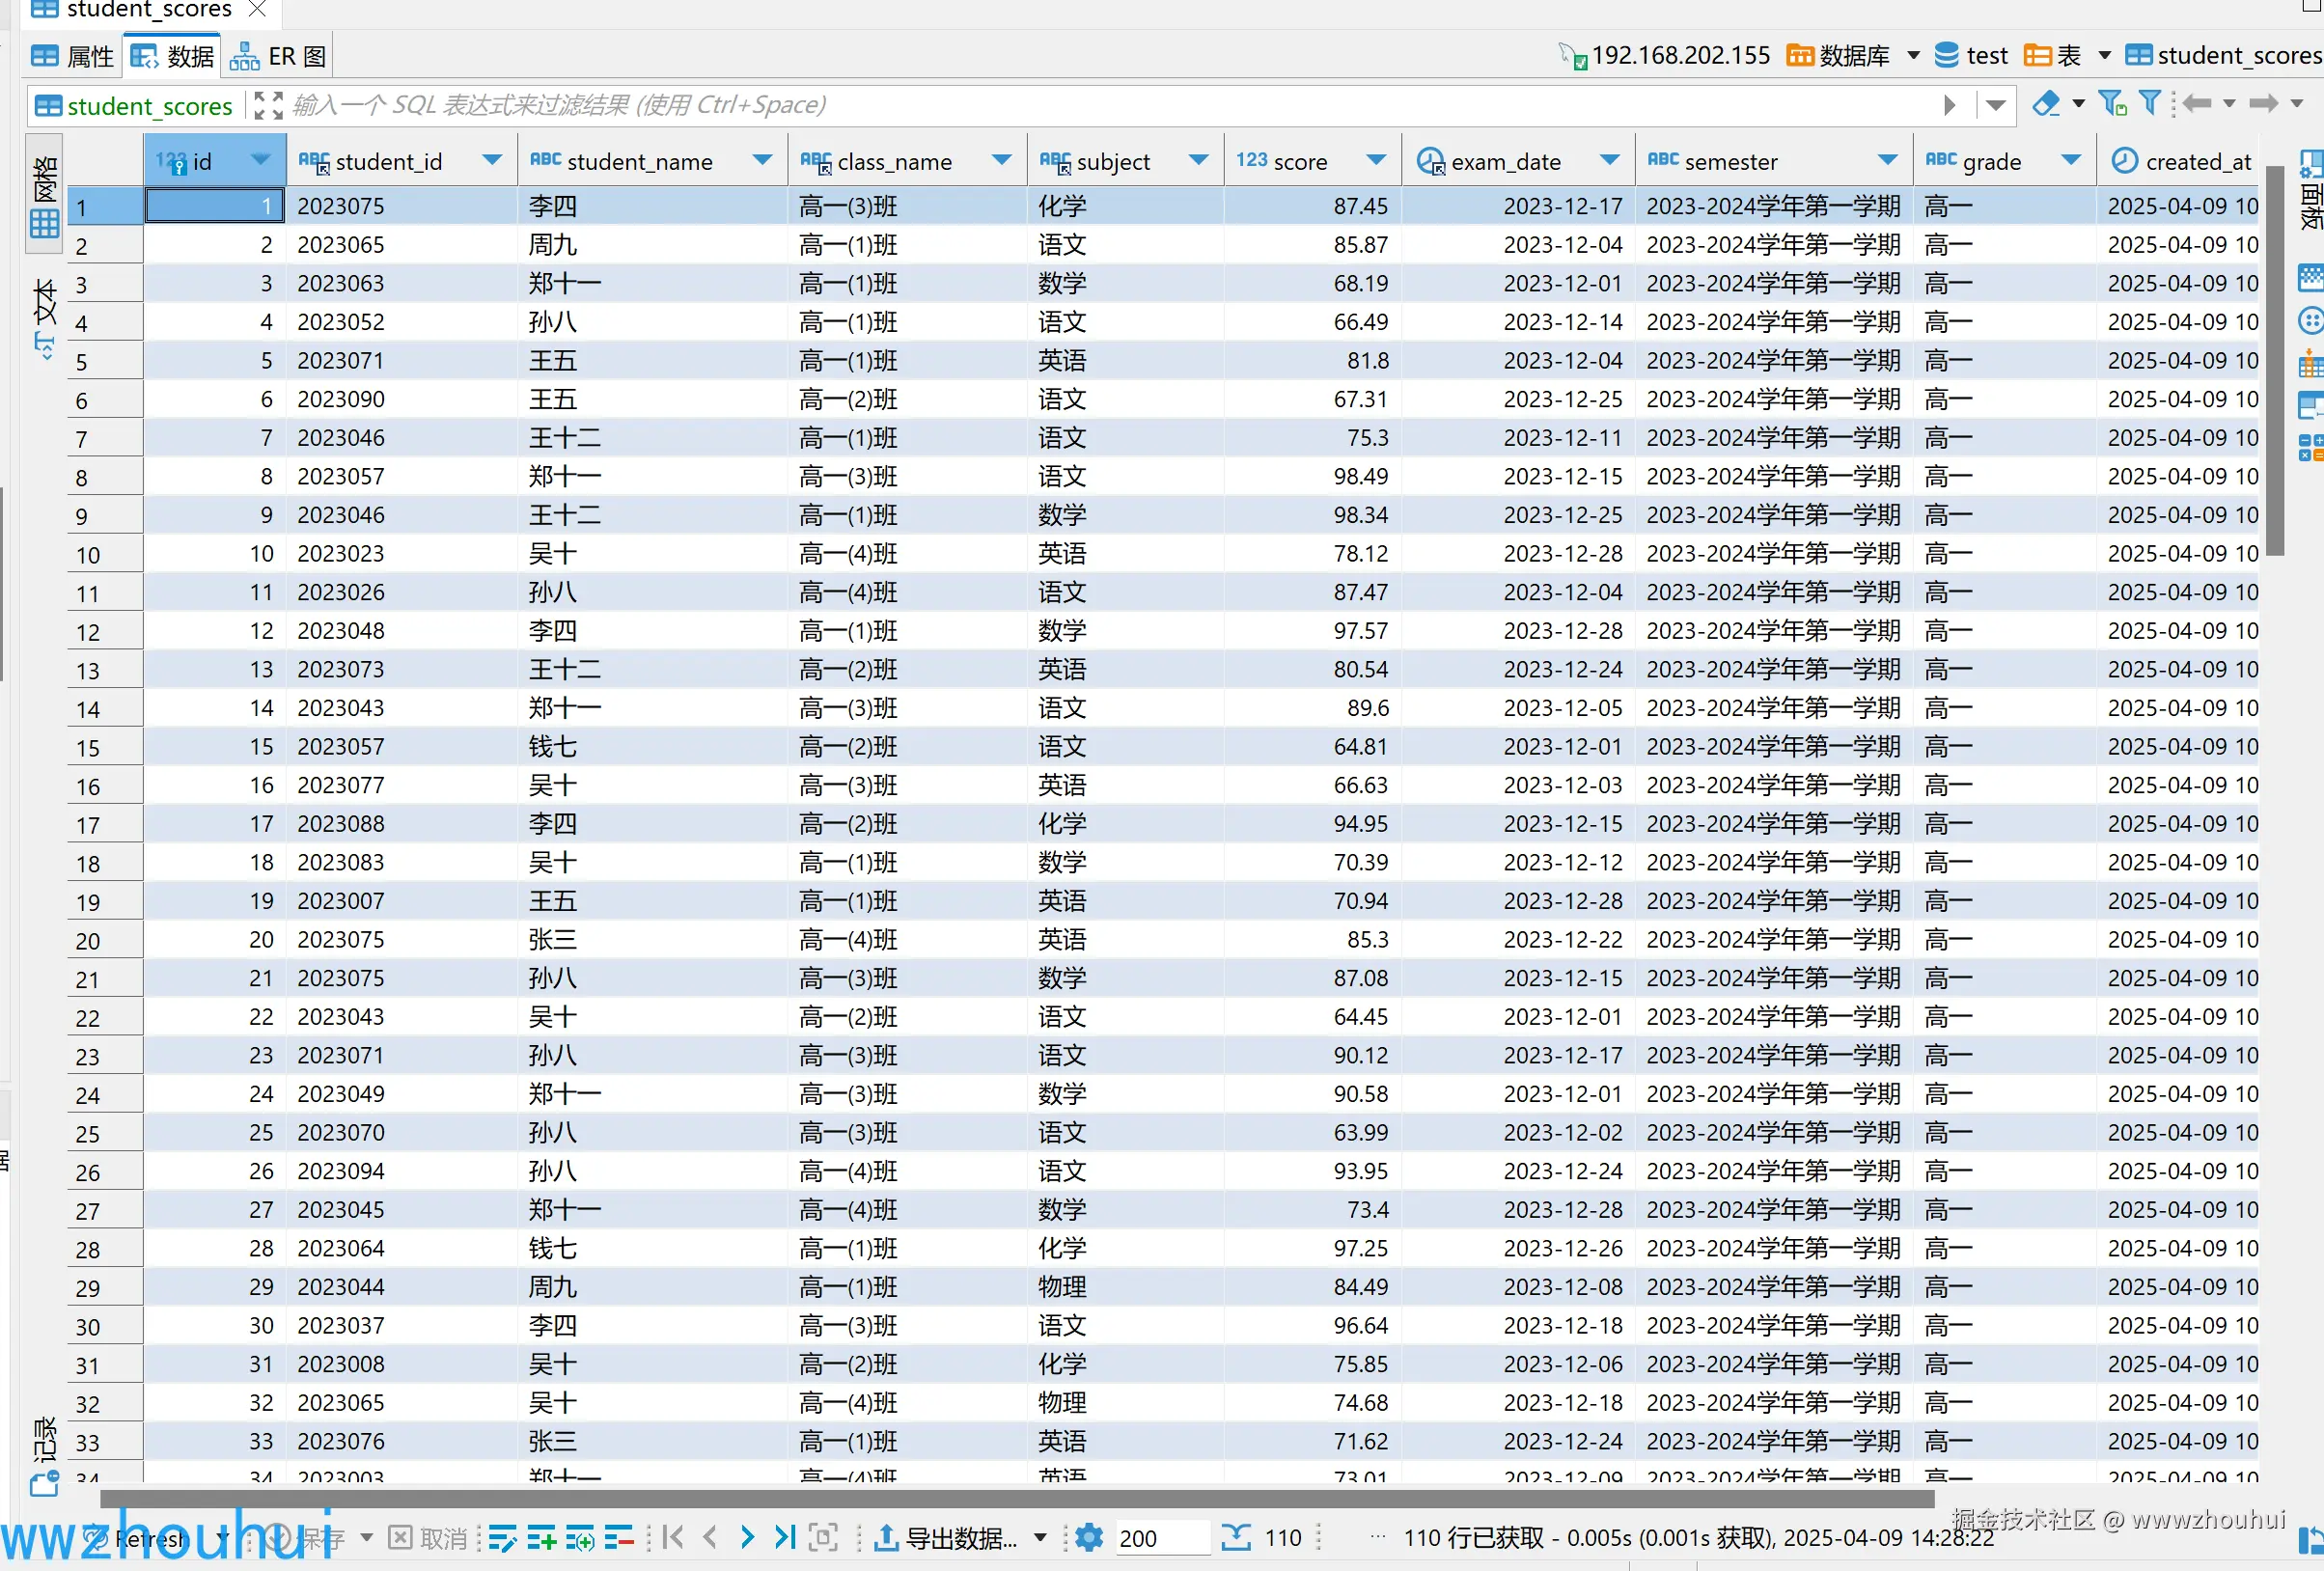Image resolution: width=2324 pixels, height=1571 pixels.
Task: Click the test database breadcrumb
Action: point(1970,56)
